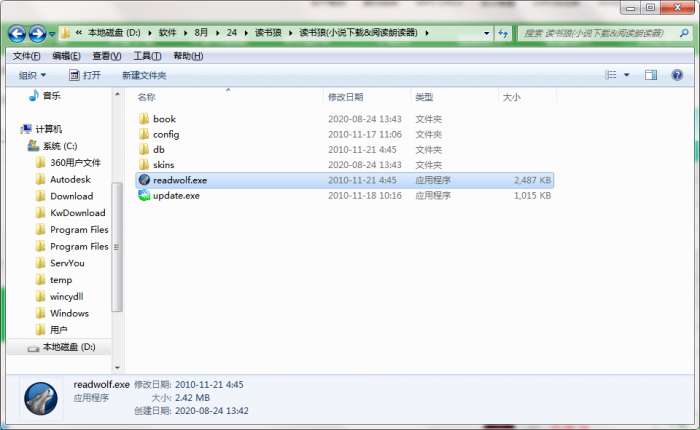Expand the hidden path chevron in address bar
The image size is (700, 430).
tap(79, 33)
